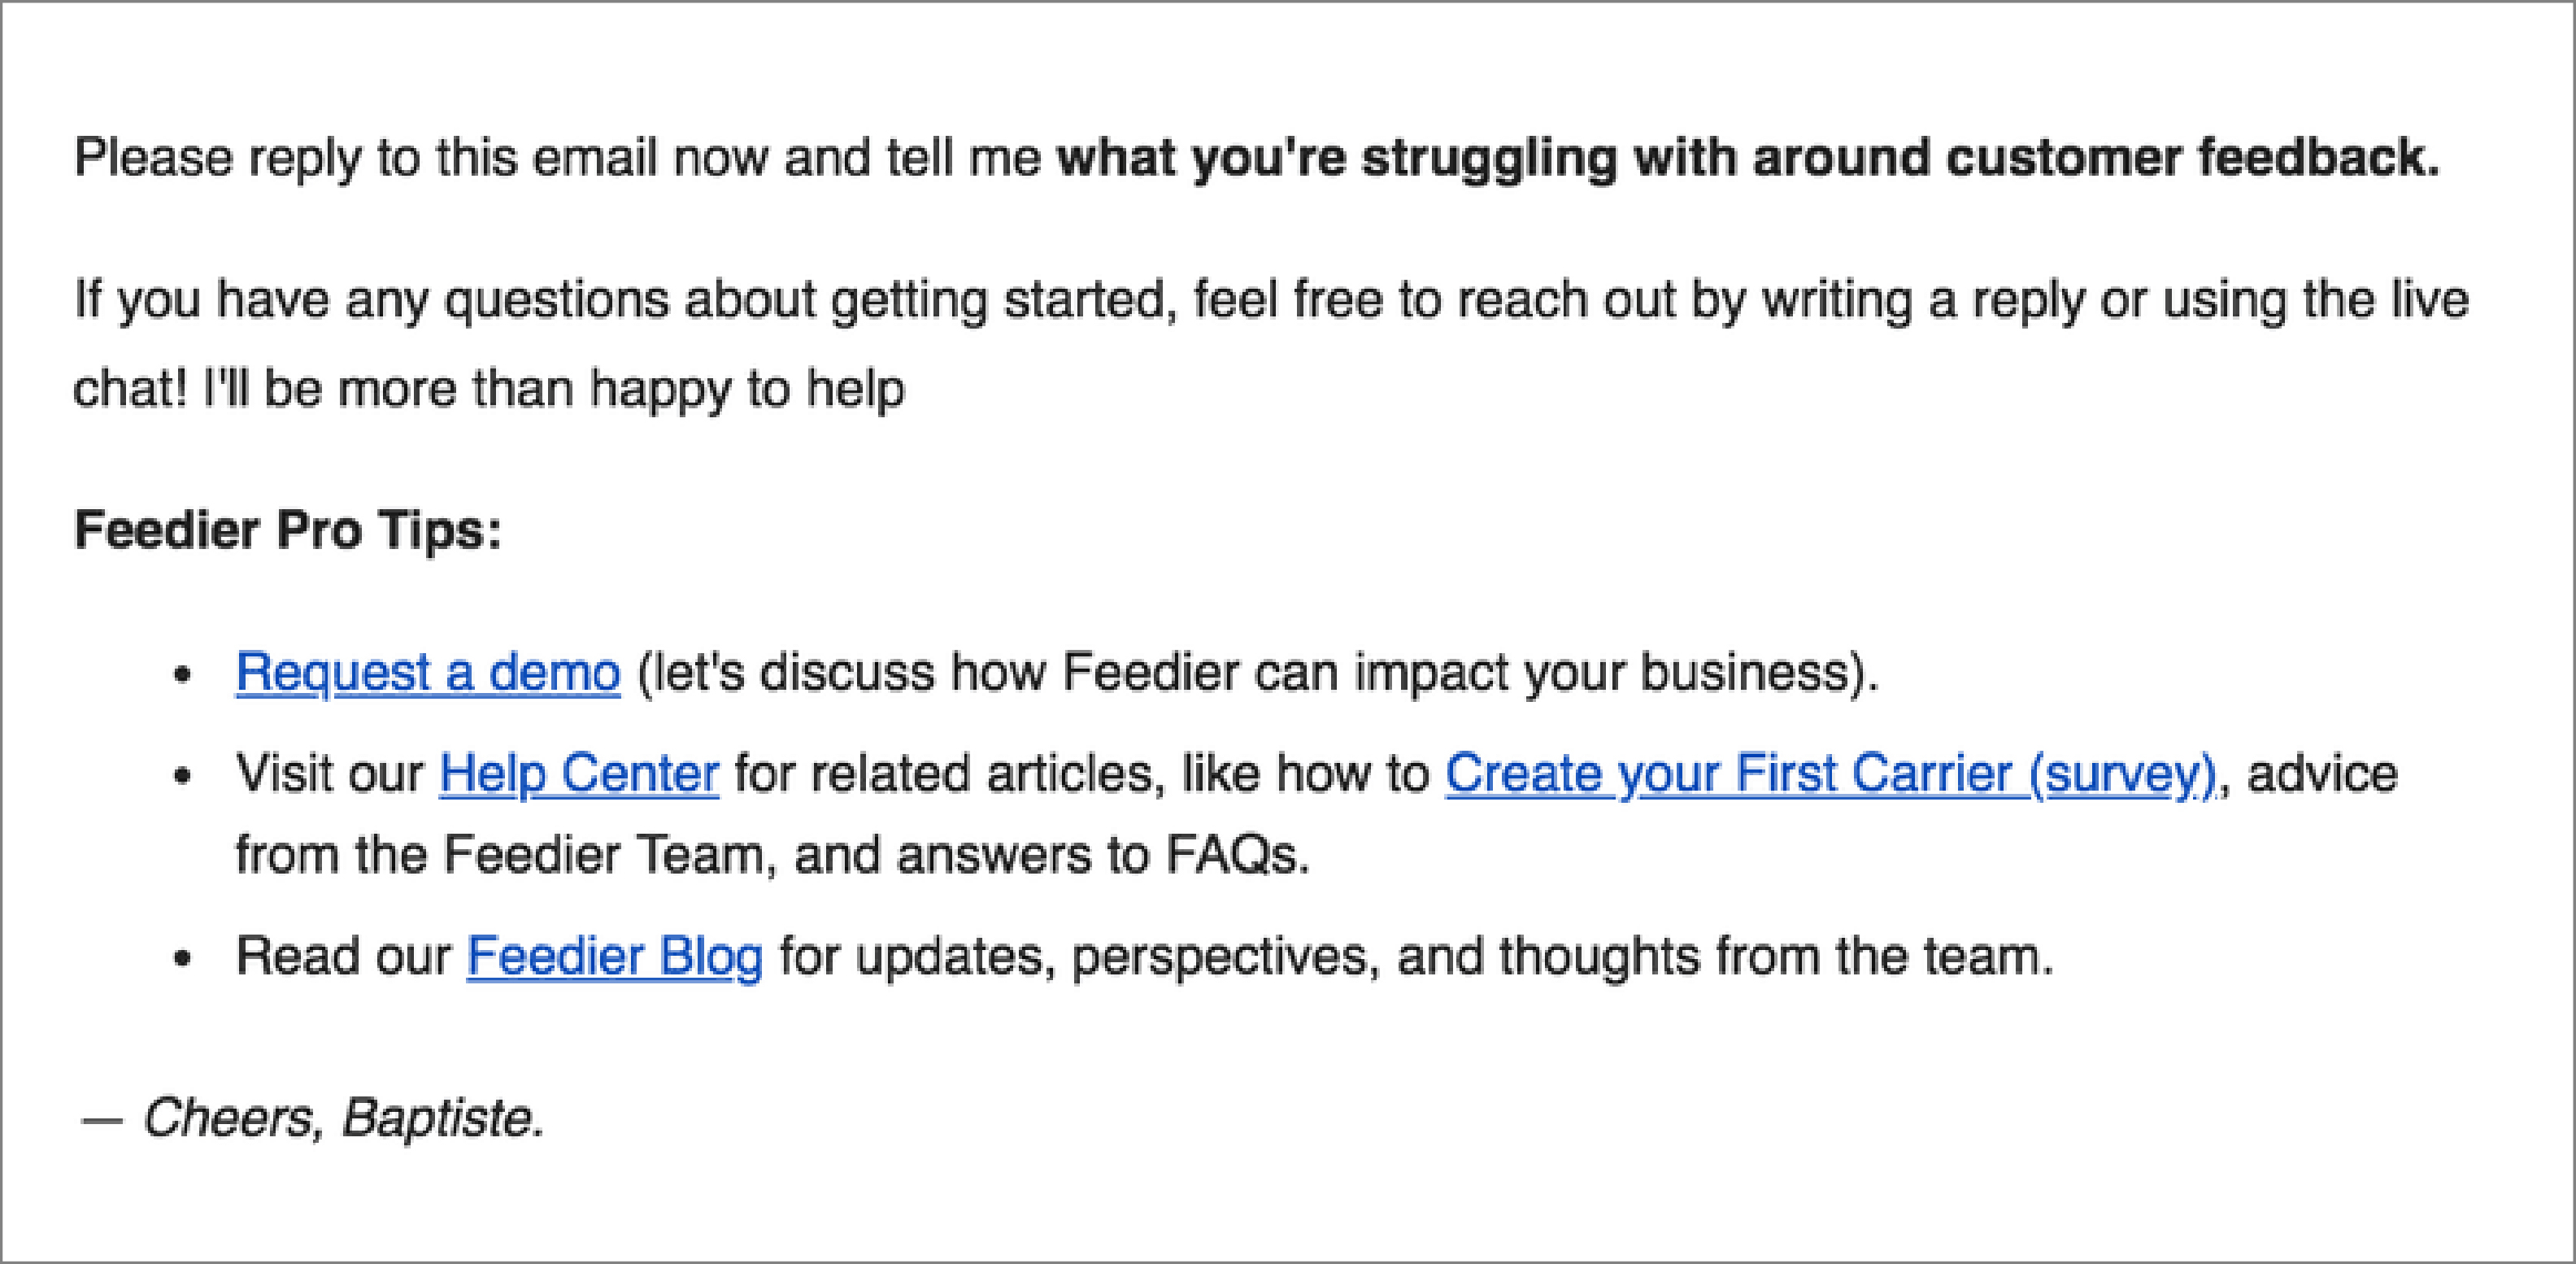
Task: Click 'for related articles, like how to' text
Action: click(1081, 774)
